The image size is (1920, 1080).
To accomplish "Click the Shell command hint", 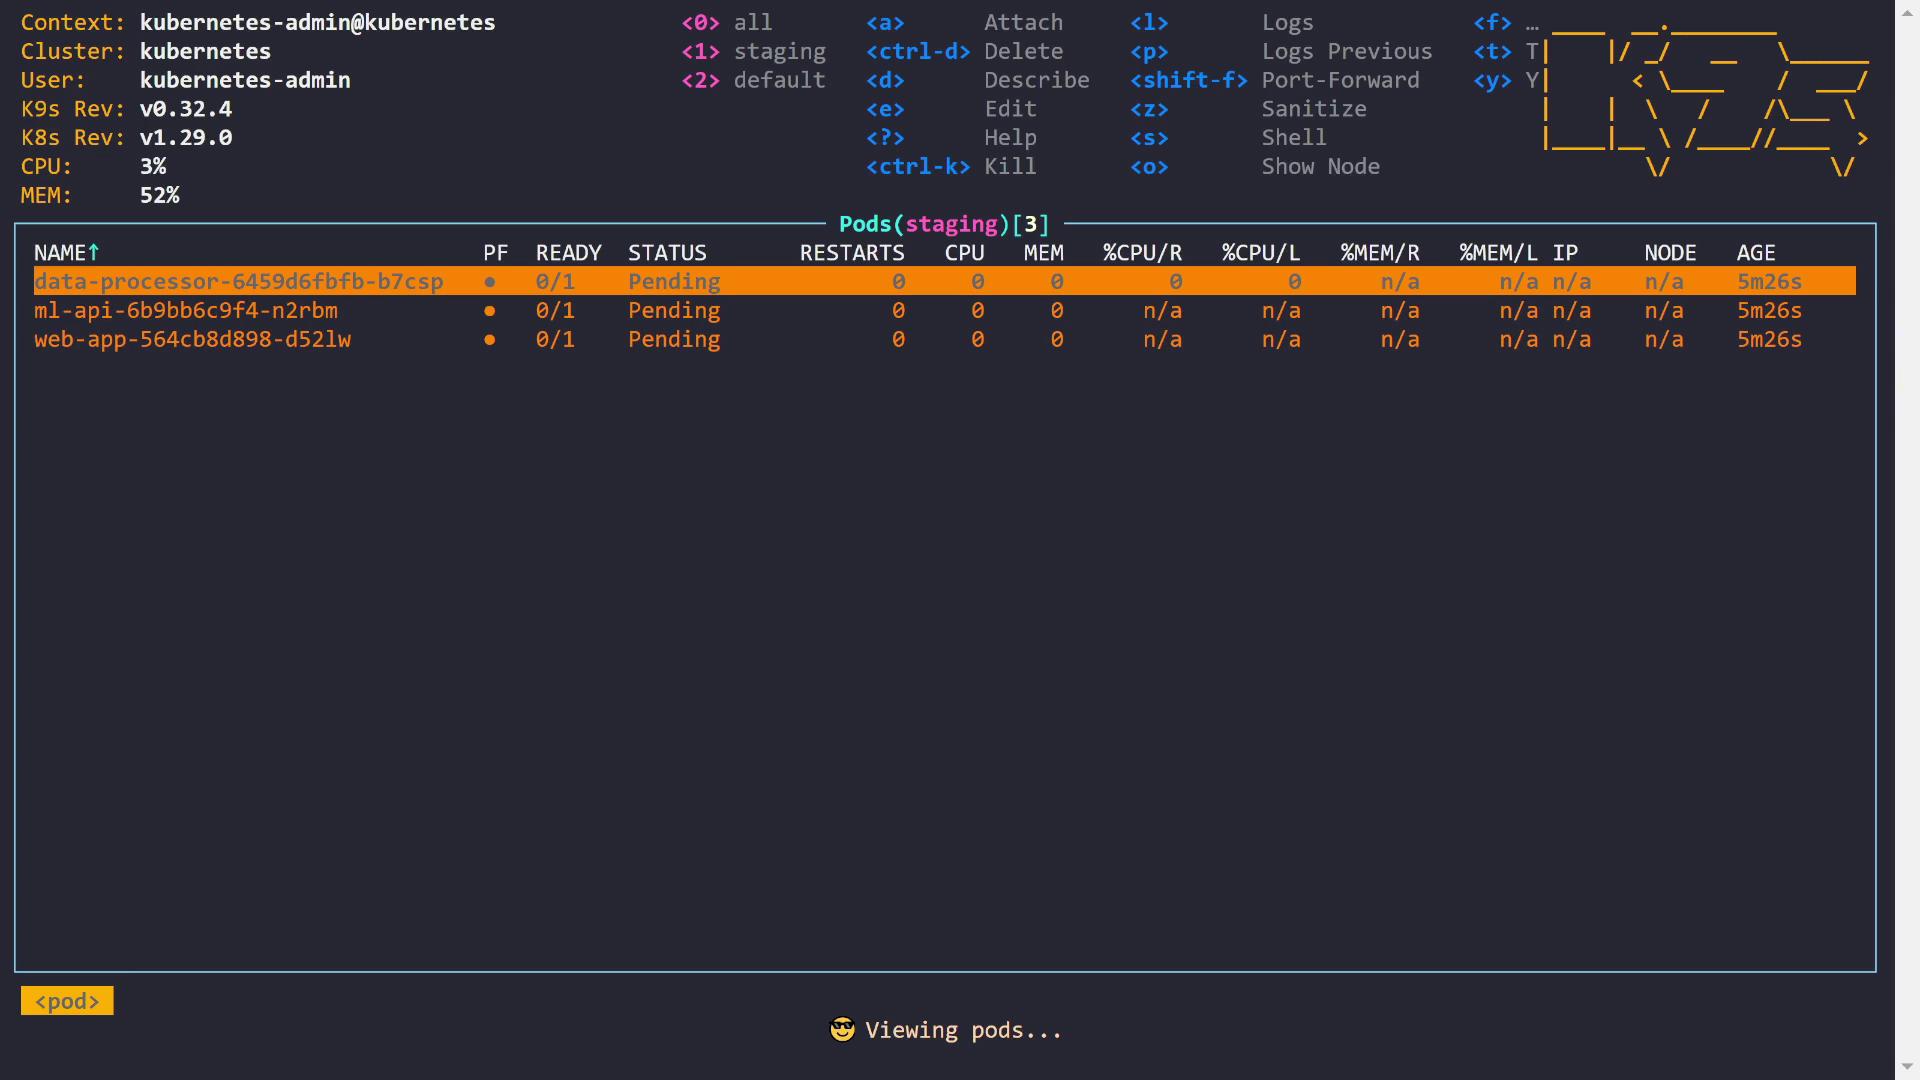I will [1293, 138].
